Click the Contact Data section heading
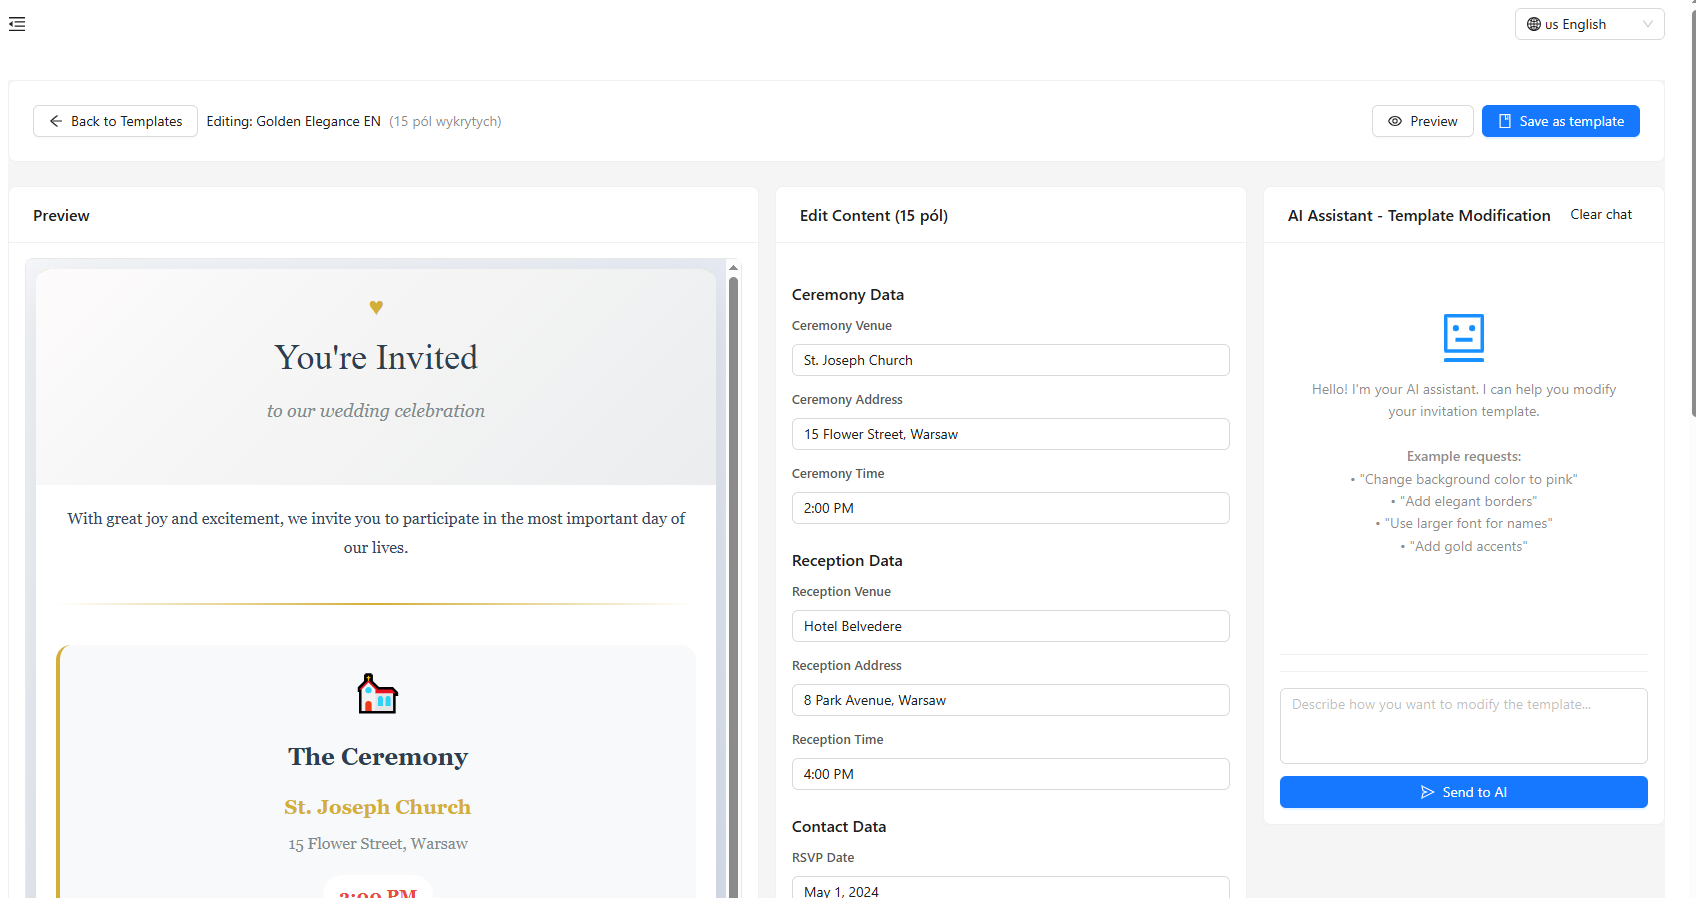1696x898 pixels. click(x=839, y=827)
